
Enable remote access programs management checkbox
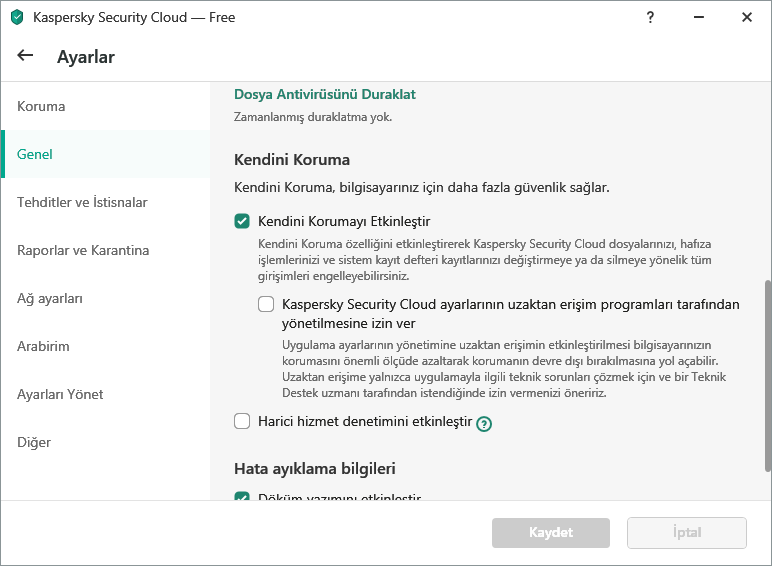click(x=266, y=304)
